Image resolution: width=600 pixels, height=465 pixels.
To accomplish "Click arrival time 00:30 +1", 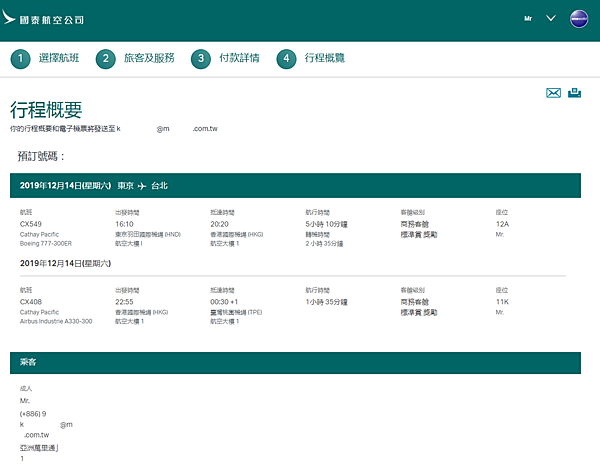I will click(x=224, y=302).
